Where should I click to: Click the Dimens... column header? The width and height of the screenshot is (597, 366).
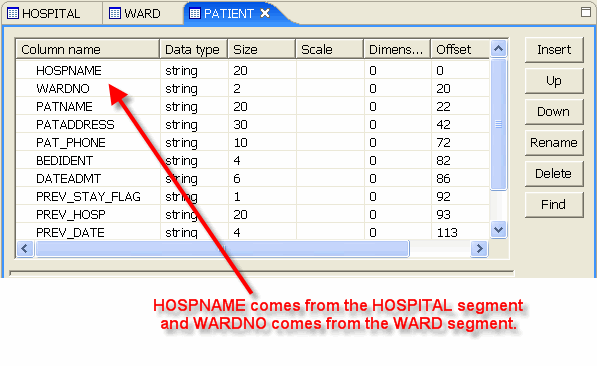pyautogui.click(x=397, y=50)
